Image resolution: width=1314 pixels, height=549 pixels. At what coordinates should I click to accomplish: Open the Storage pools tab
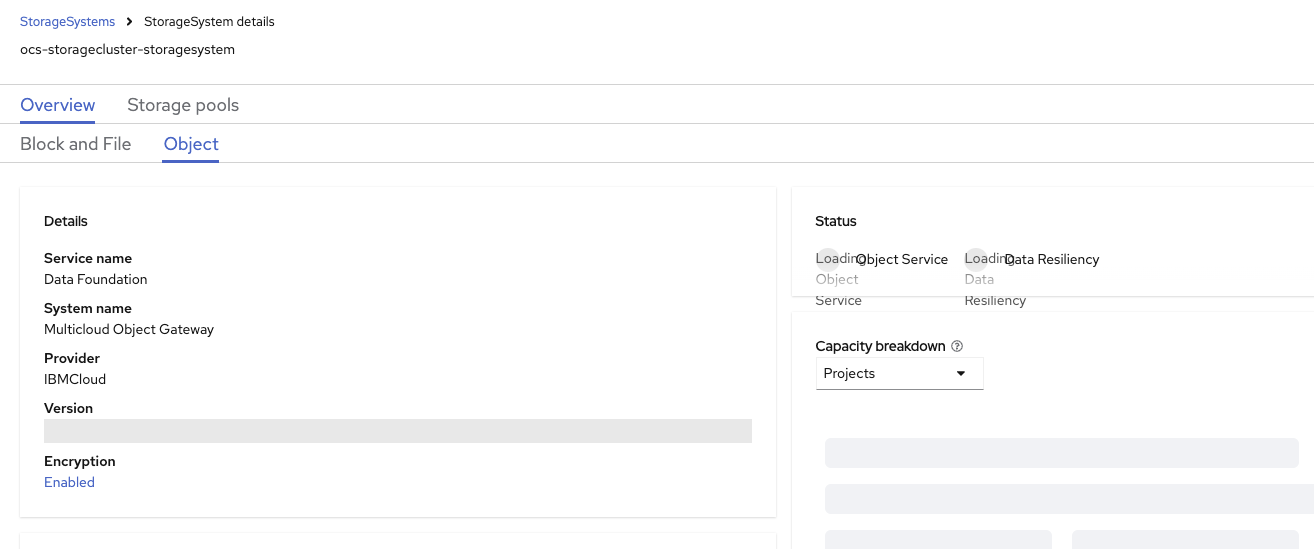[183, 105]
